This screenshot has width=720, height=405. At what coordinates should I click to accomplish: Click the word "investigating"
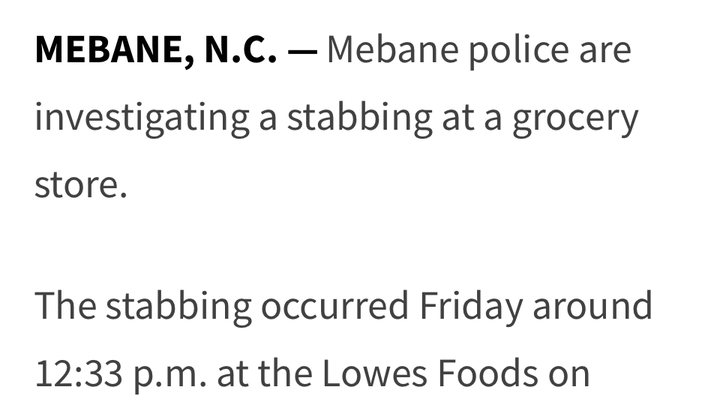tap(142, 119)
